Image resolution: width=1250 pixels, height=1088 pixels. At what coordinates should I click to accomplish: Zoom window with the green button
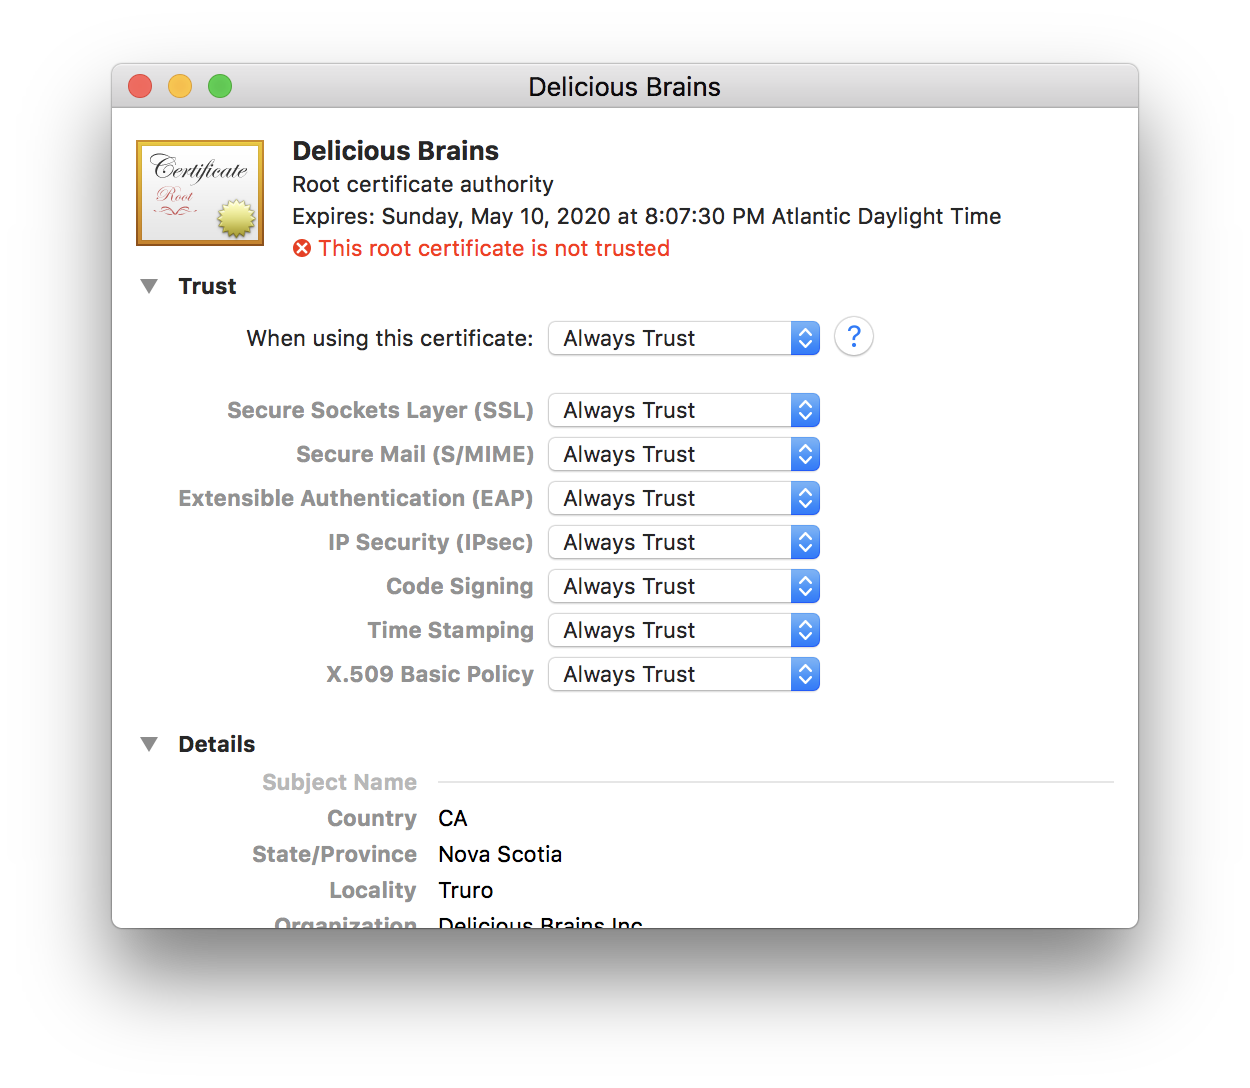(220, 87)
